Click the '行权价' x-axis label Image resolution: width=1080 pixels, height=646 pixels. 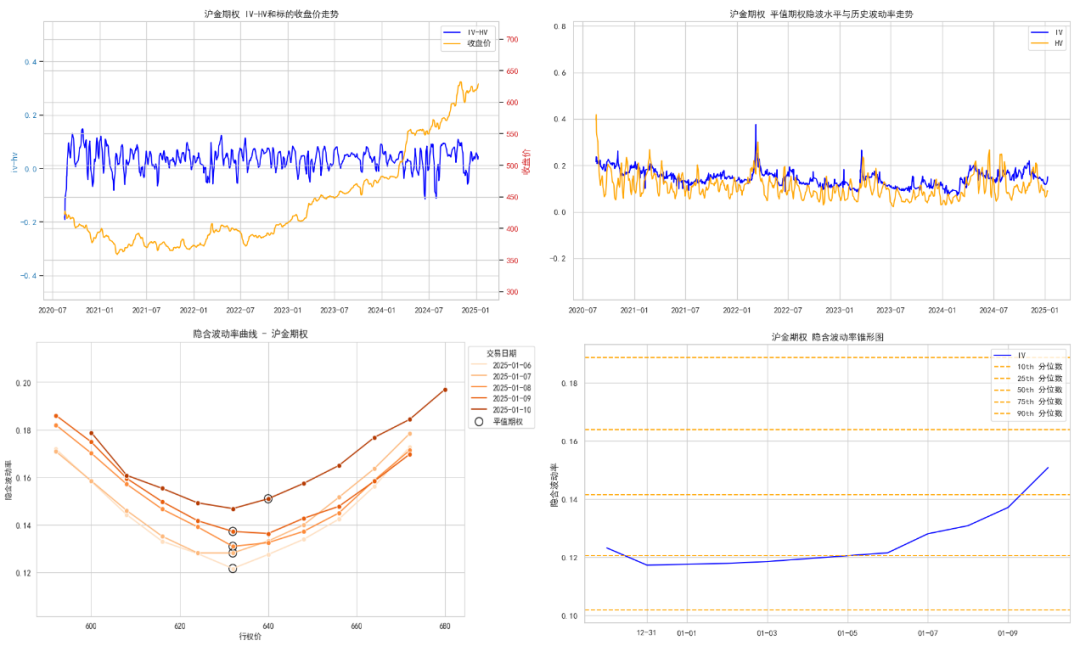(250, 636)
